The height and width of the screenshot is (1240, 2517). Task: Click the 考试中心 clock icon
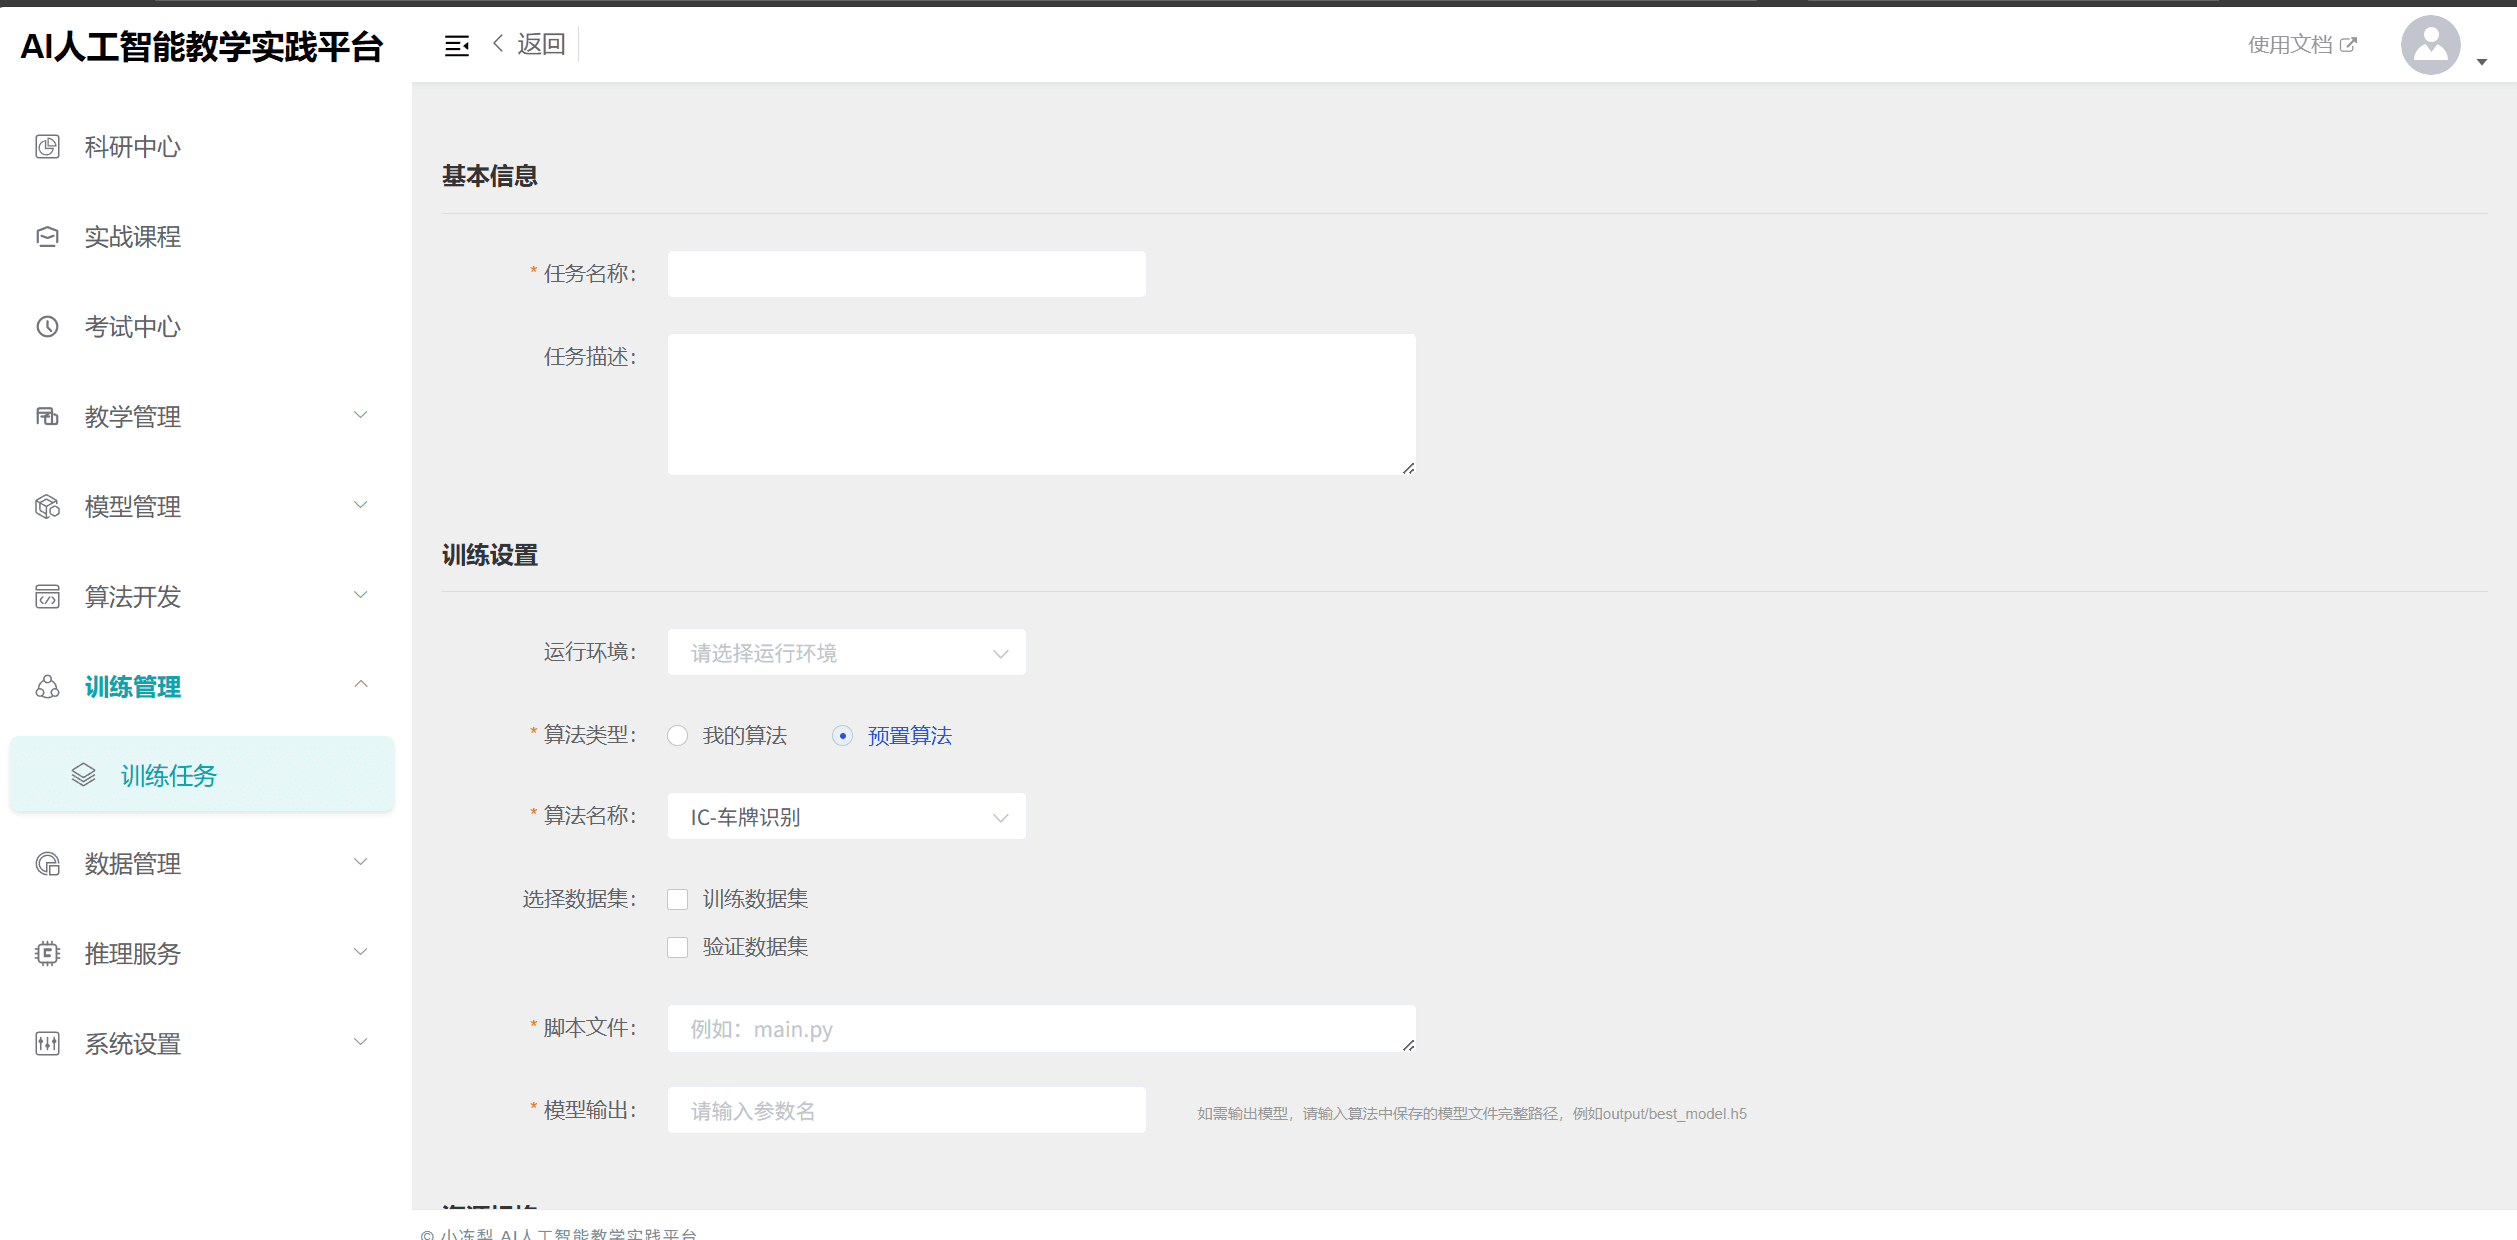tap(47, 327)
